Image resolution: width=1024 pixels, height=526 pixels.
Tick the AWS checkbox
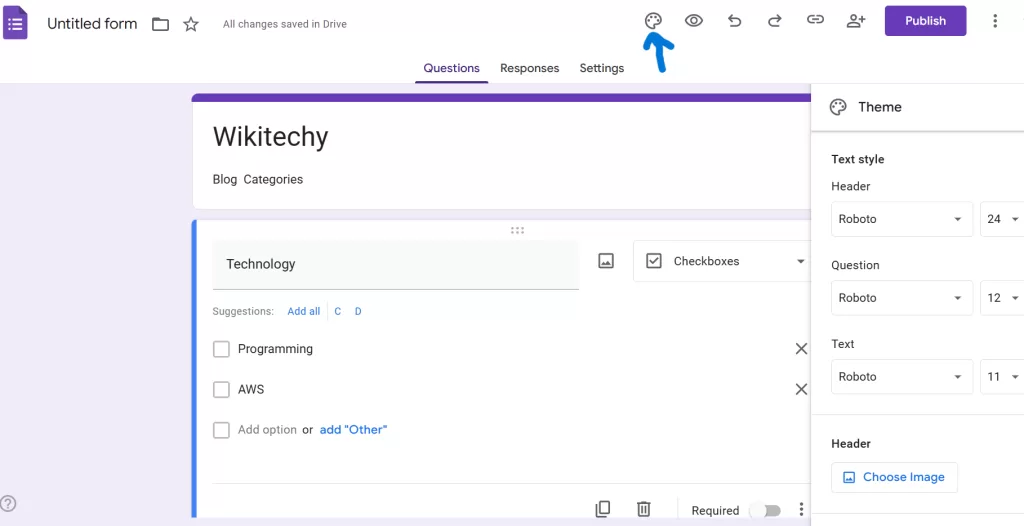221,390
